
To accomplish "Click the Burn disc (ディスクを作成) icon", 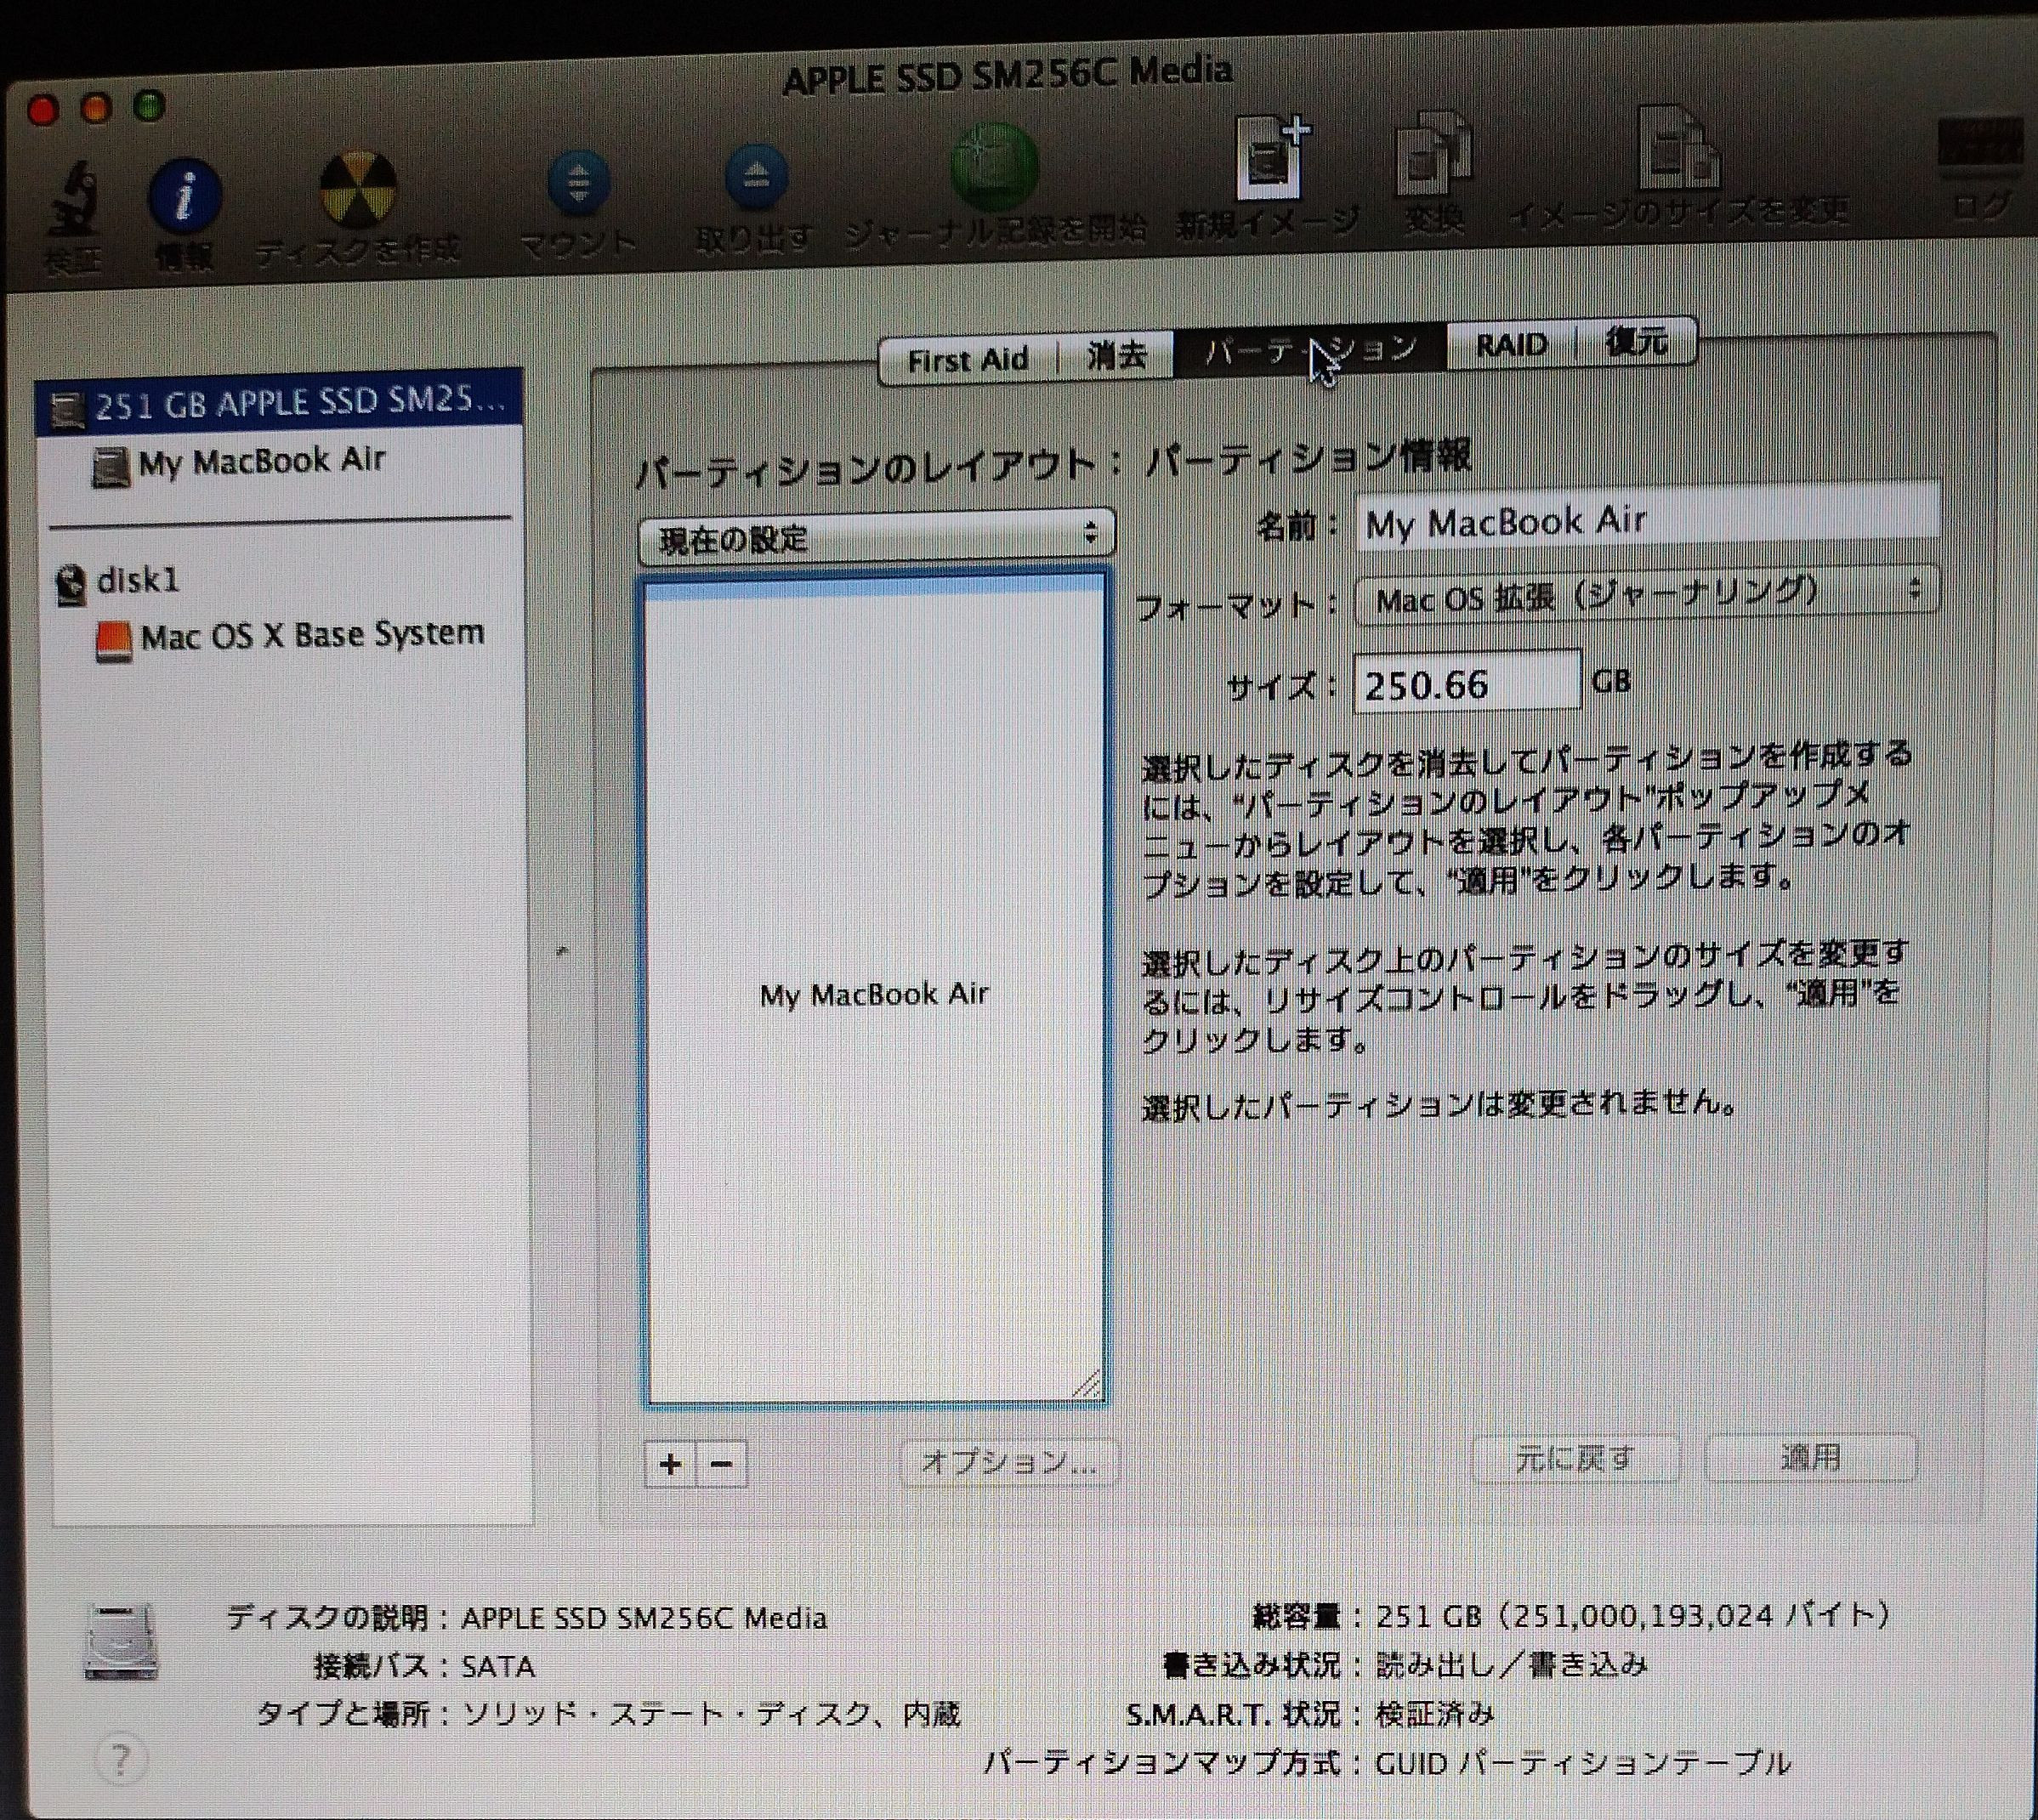I will point(358,190).
